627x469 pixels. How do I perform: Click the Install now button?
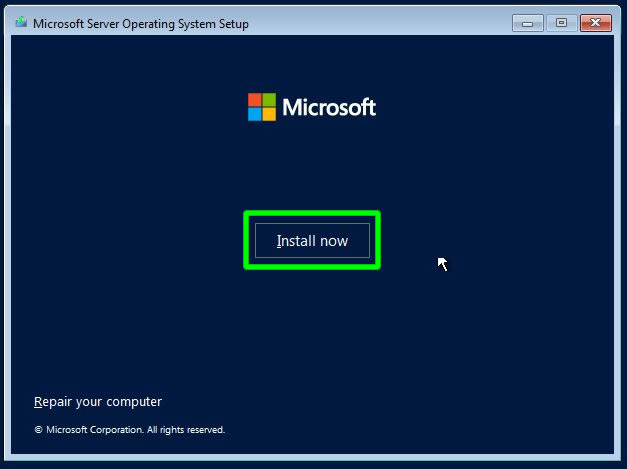pos(312,241)
